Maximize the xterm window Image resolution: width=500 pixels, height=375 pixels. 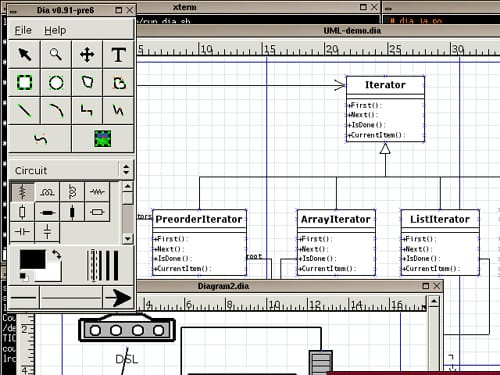[x=363, y=7]
